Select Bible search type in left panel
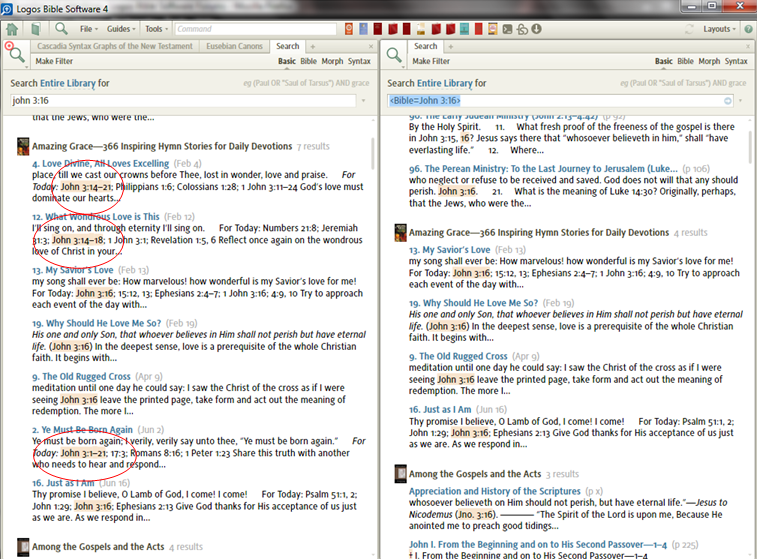 (308, 61)
